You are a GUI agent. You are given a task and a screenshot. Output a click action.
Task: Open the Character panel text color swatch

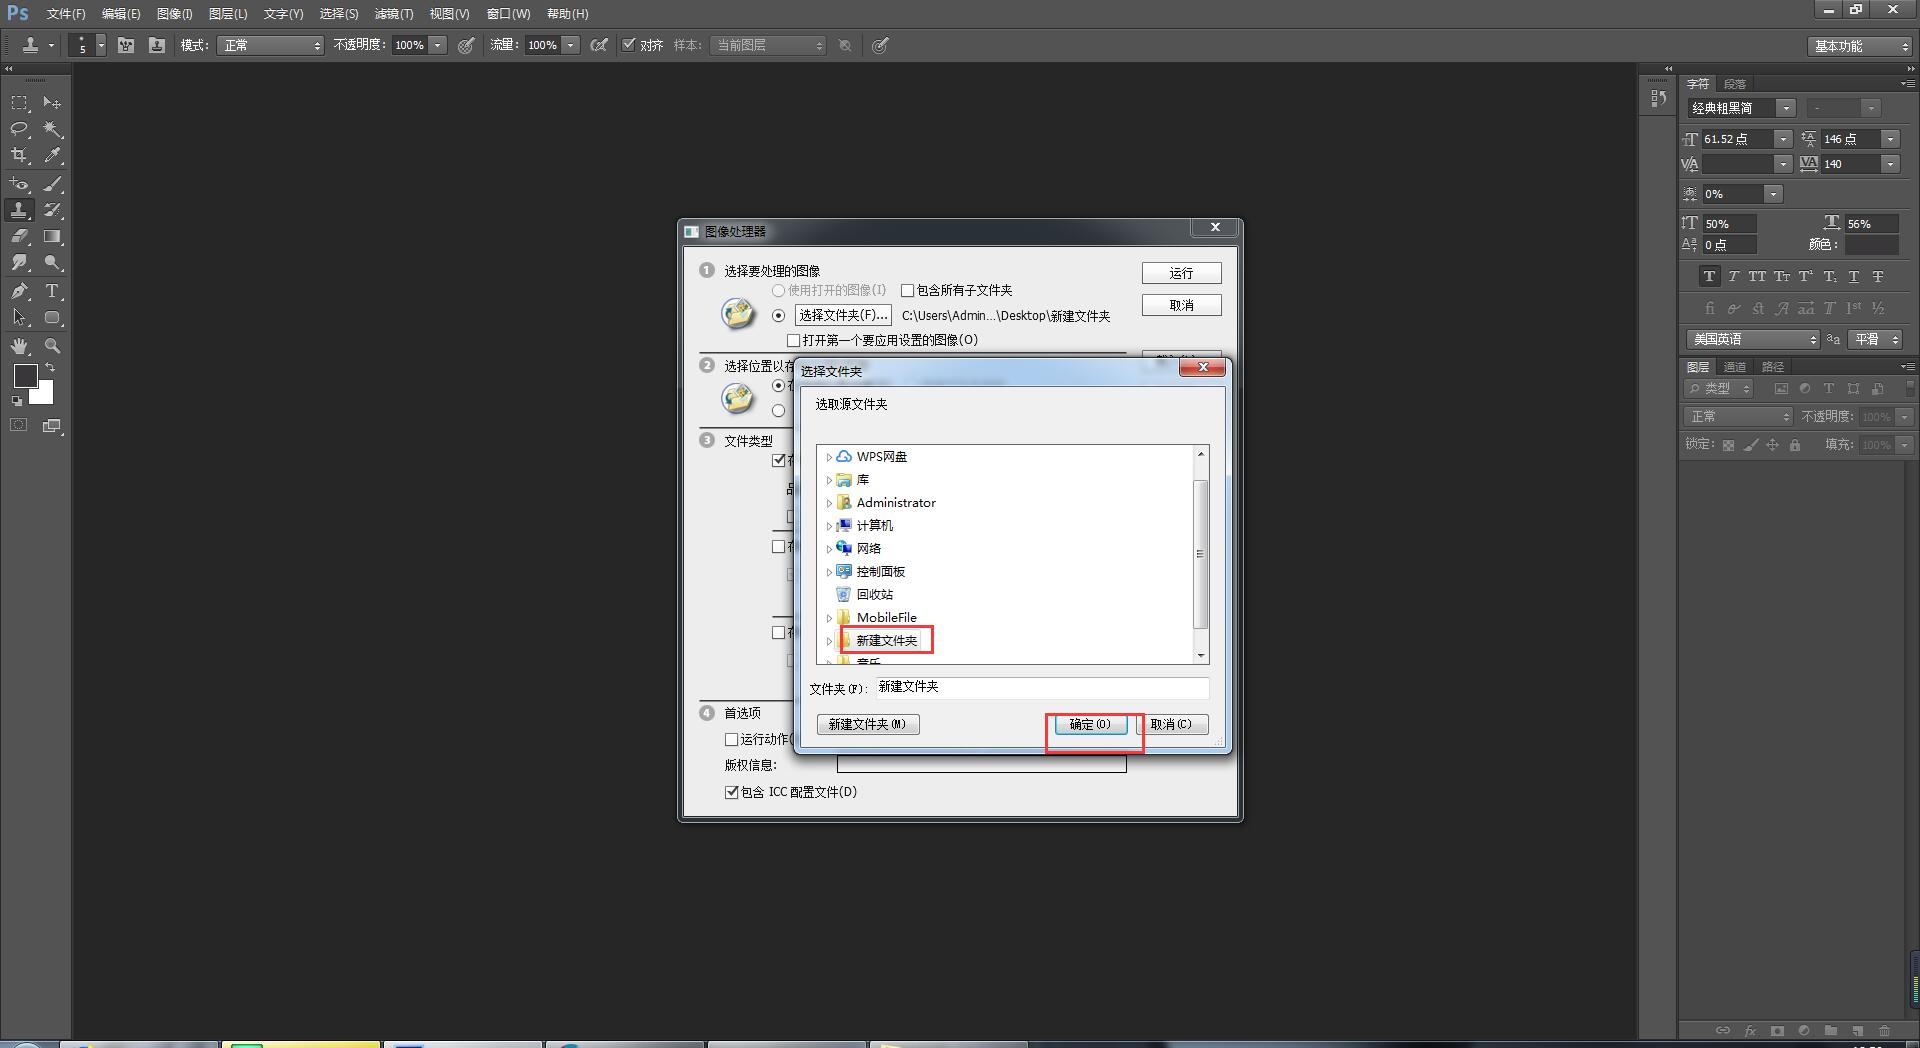[x=1871, y=245]
